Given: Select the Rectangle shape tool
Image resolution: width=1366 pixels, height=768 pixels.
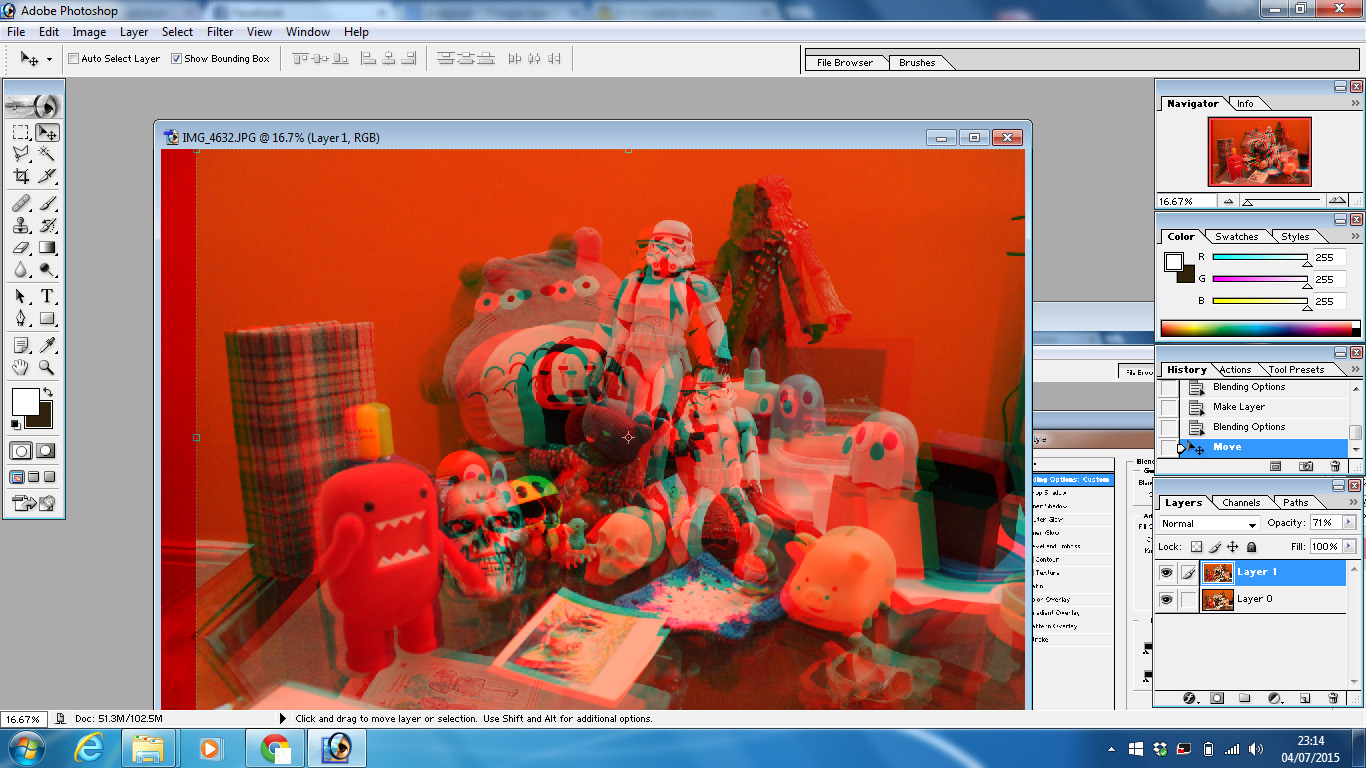Looking at the screenshot, I should (46, 318).
